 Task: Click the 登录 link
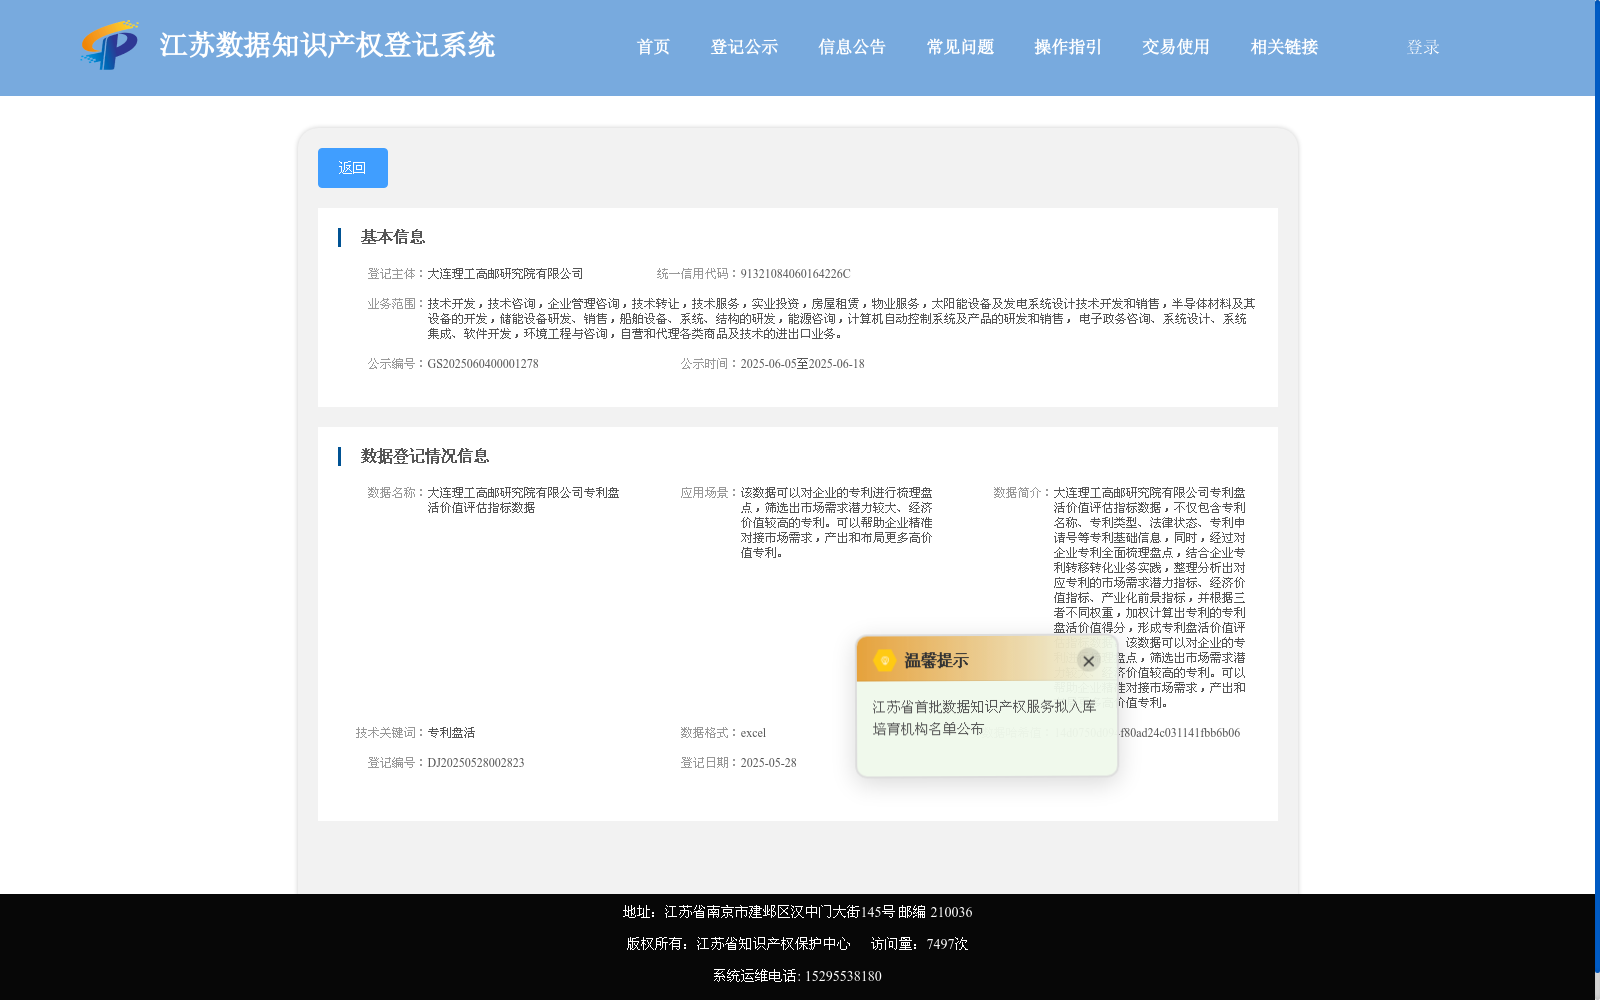[x=1423, y=47]
